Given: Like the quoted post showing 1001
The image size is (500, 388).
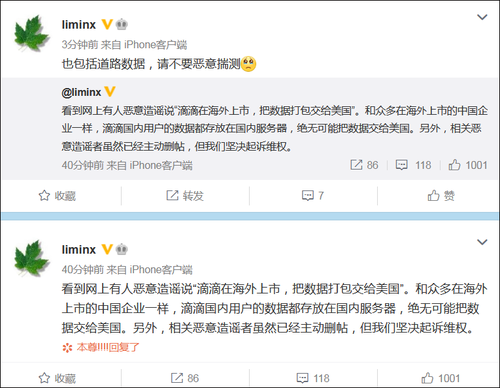Looking at the screenshot, I should (468, 165).
